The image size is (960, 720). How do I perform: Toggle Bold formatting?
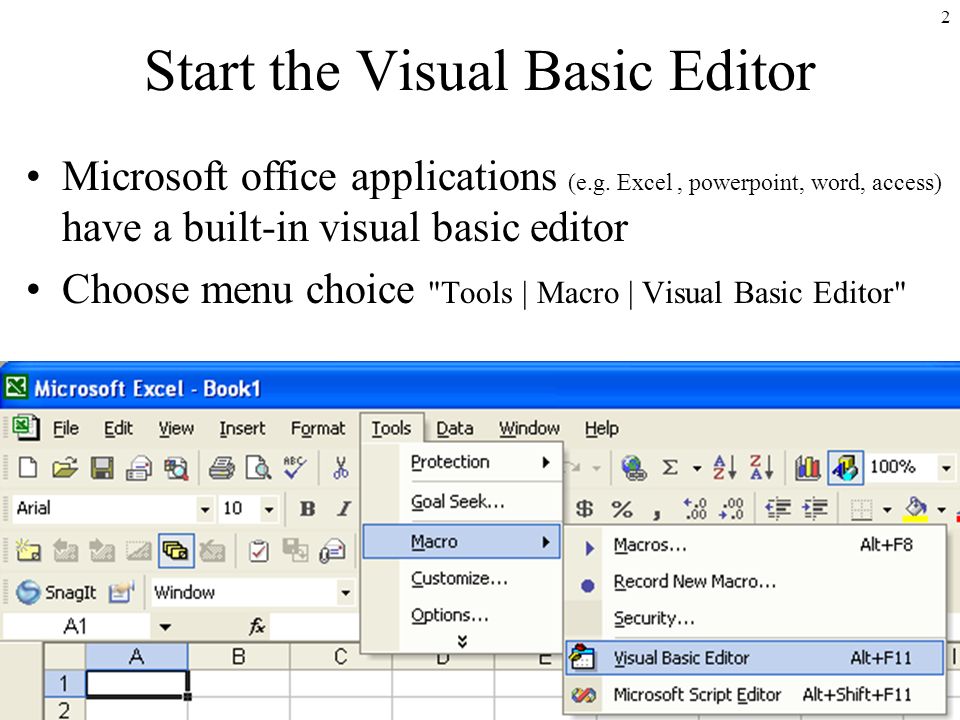[x=307, y=509]
